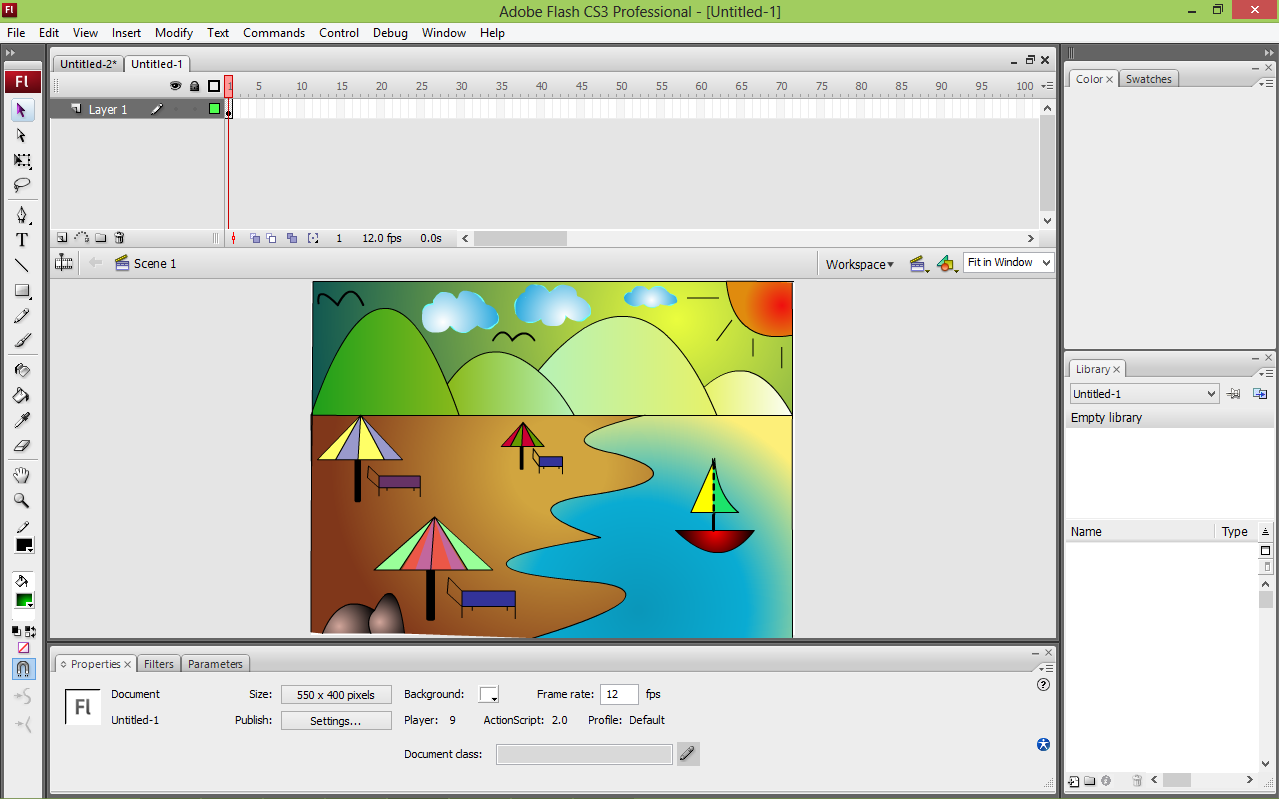Open the Commands menu
1279x799 pixels.
pyautogui.click(x=274, y=32)
